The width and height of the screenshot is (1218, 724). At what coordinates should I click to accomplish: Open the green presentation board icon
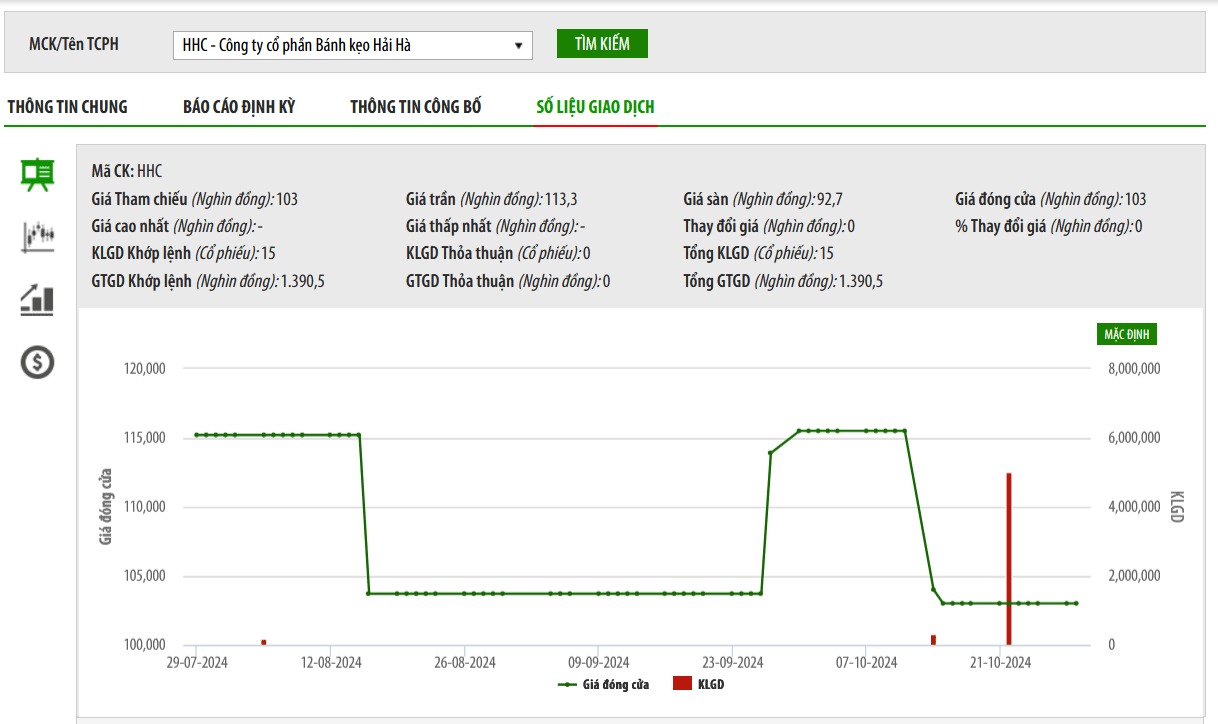tap(38, 174)
